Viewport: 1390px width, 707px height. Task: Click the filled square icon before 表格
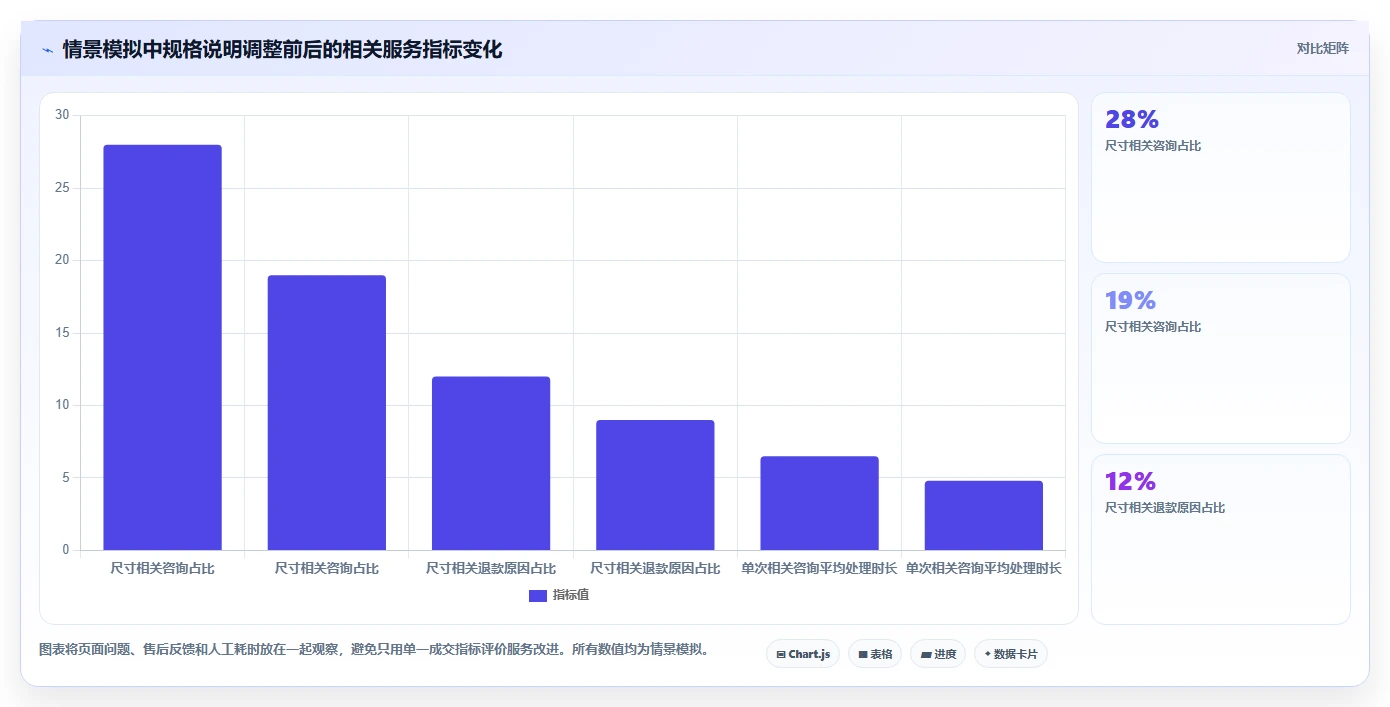pyautogui.click(x=863, y=655)
